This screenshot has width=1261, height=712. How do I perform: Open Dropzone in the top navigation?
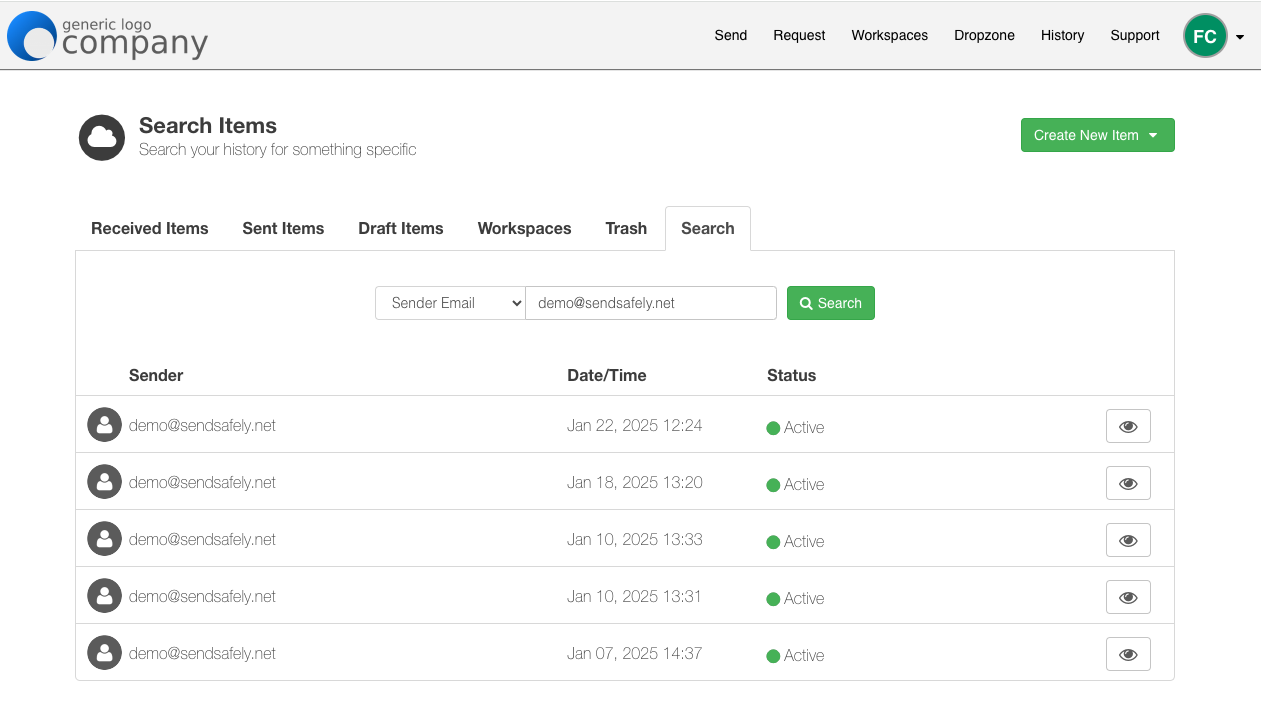pyautogui.click(x=984, y=35)
